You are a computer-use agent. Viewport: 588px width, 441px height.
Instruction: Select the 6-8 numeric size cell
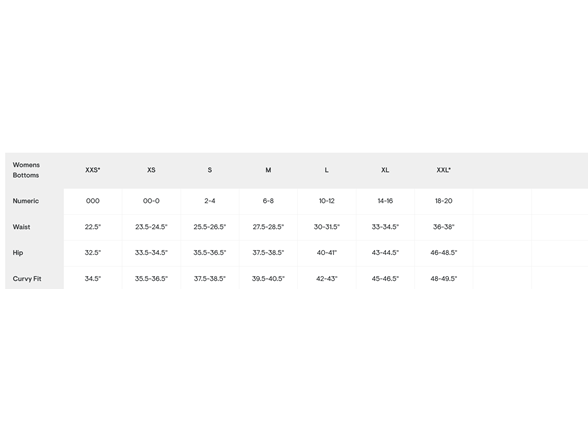click(x=268, y=201)
